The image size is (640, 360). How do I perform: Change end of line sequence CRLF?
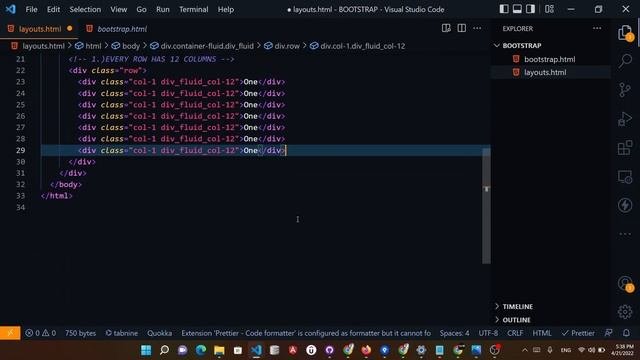point(515,333)
